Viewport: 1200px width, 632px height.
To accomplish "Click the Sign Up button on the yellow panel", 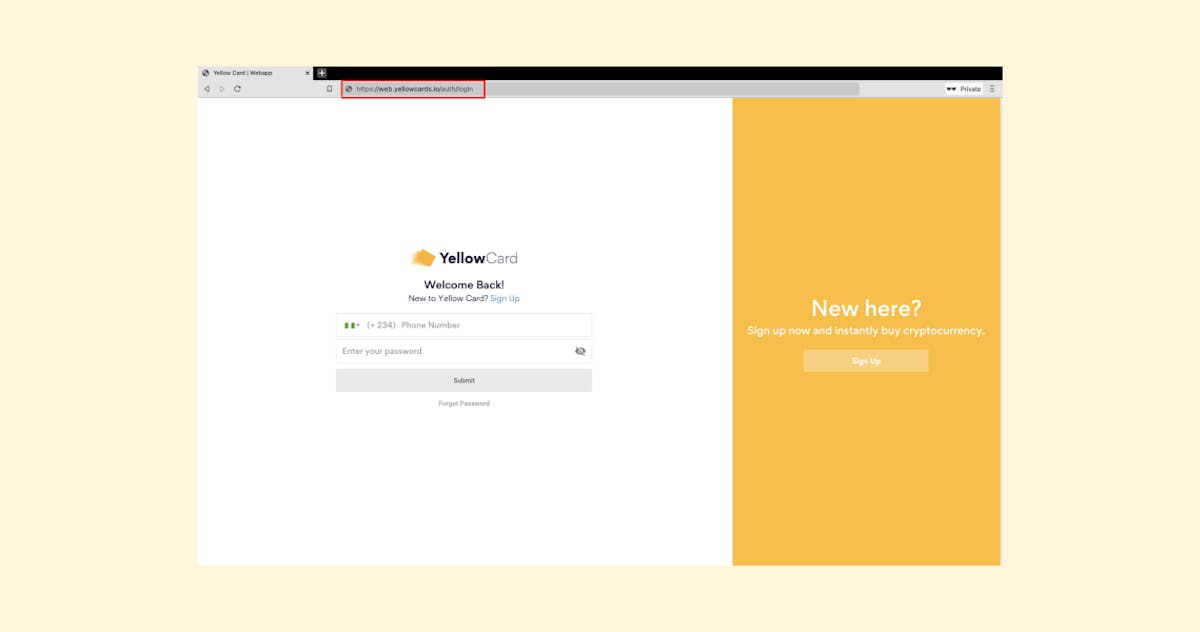I will point(866,361).
